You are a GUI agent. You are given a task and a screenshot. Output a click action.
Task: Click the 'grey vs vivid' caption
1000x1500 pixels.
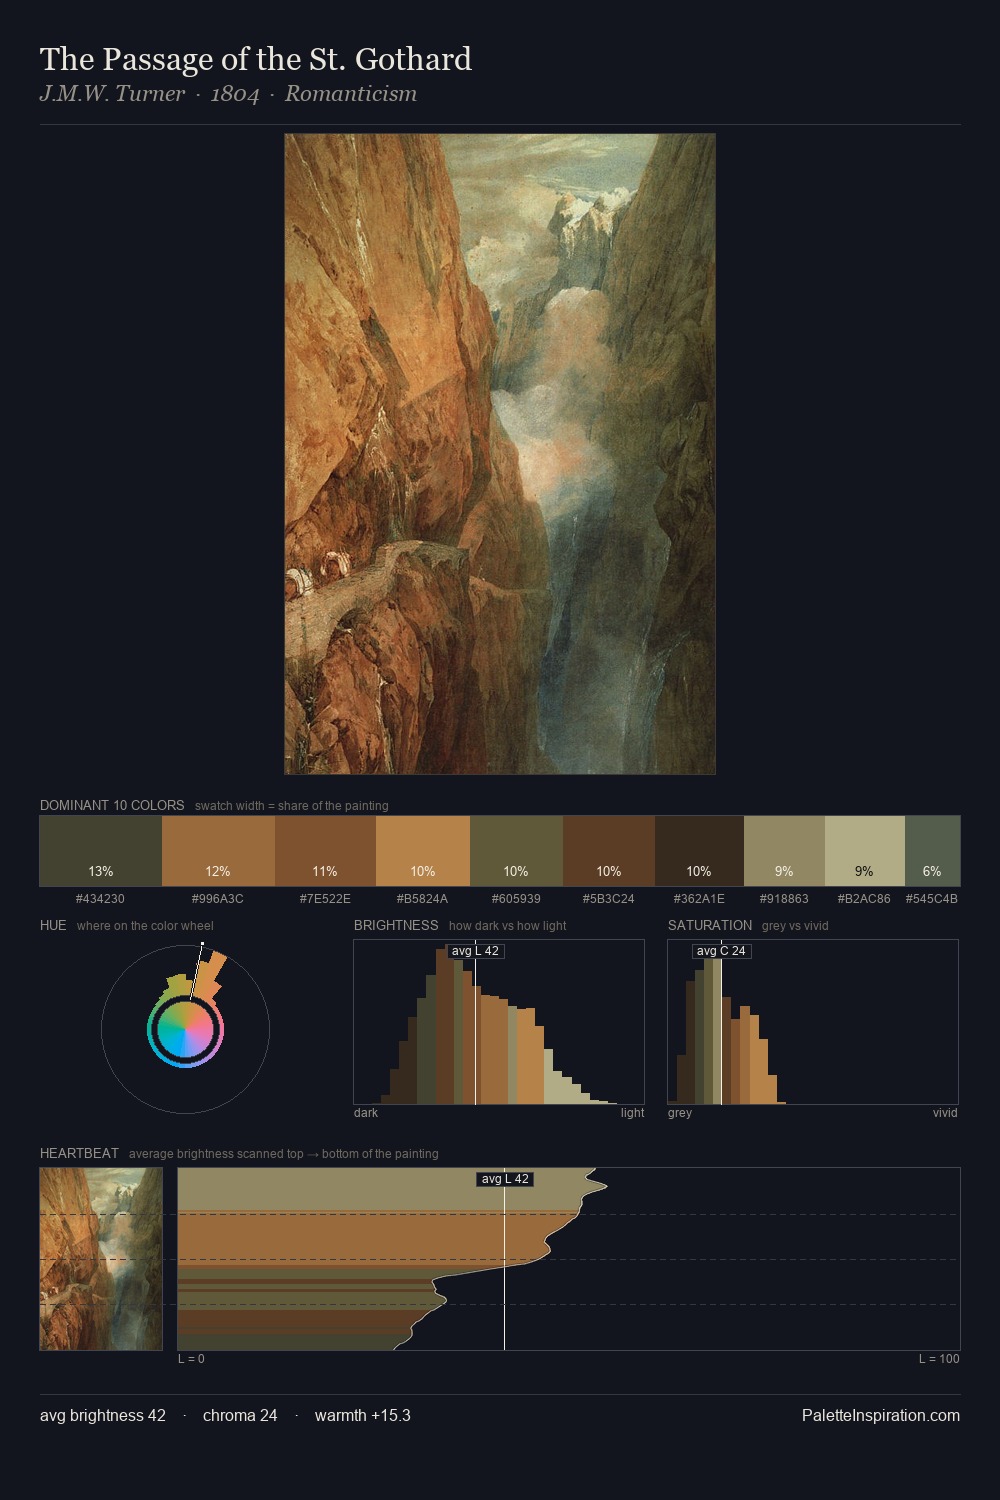click(x=795, y=926)
